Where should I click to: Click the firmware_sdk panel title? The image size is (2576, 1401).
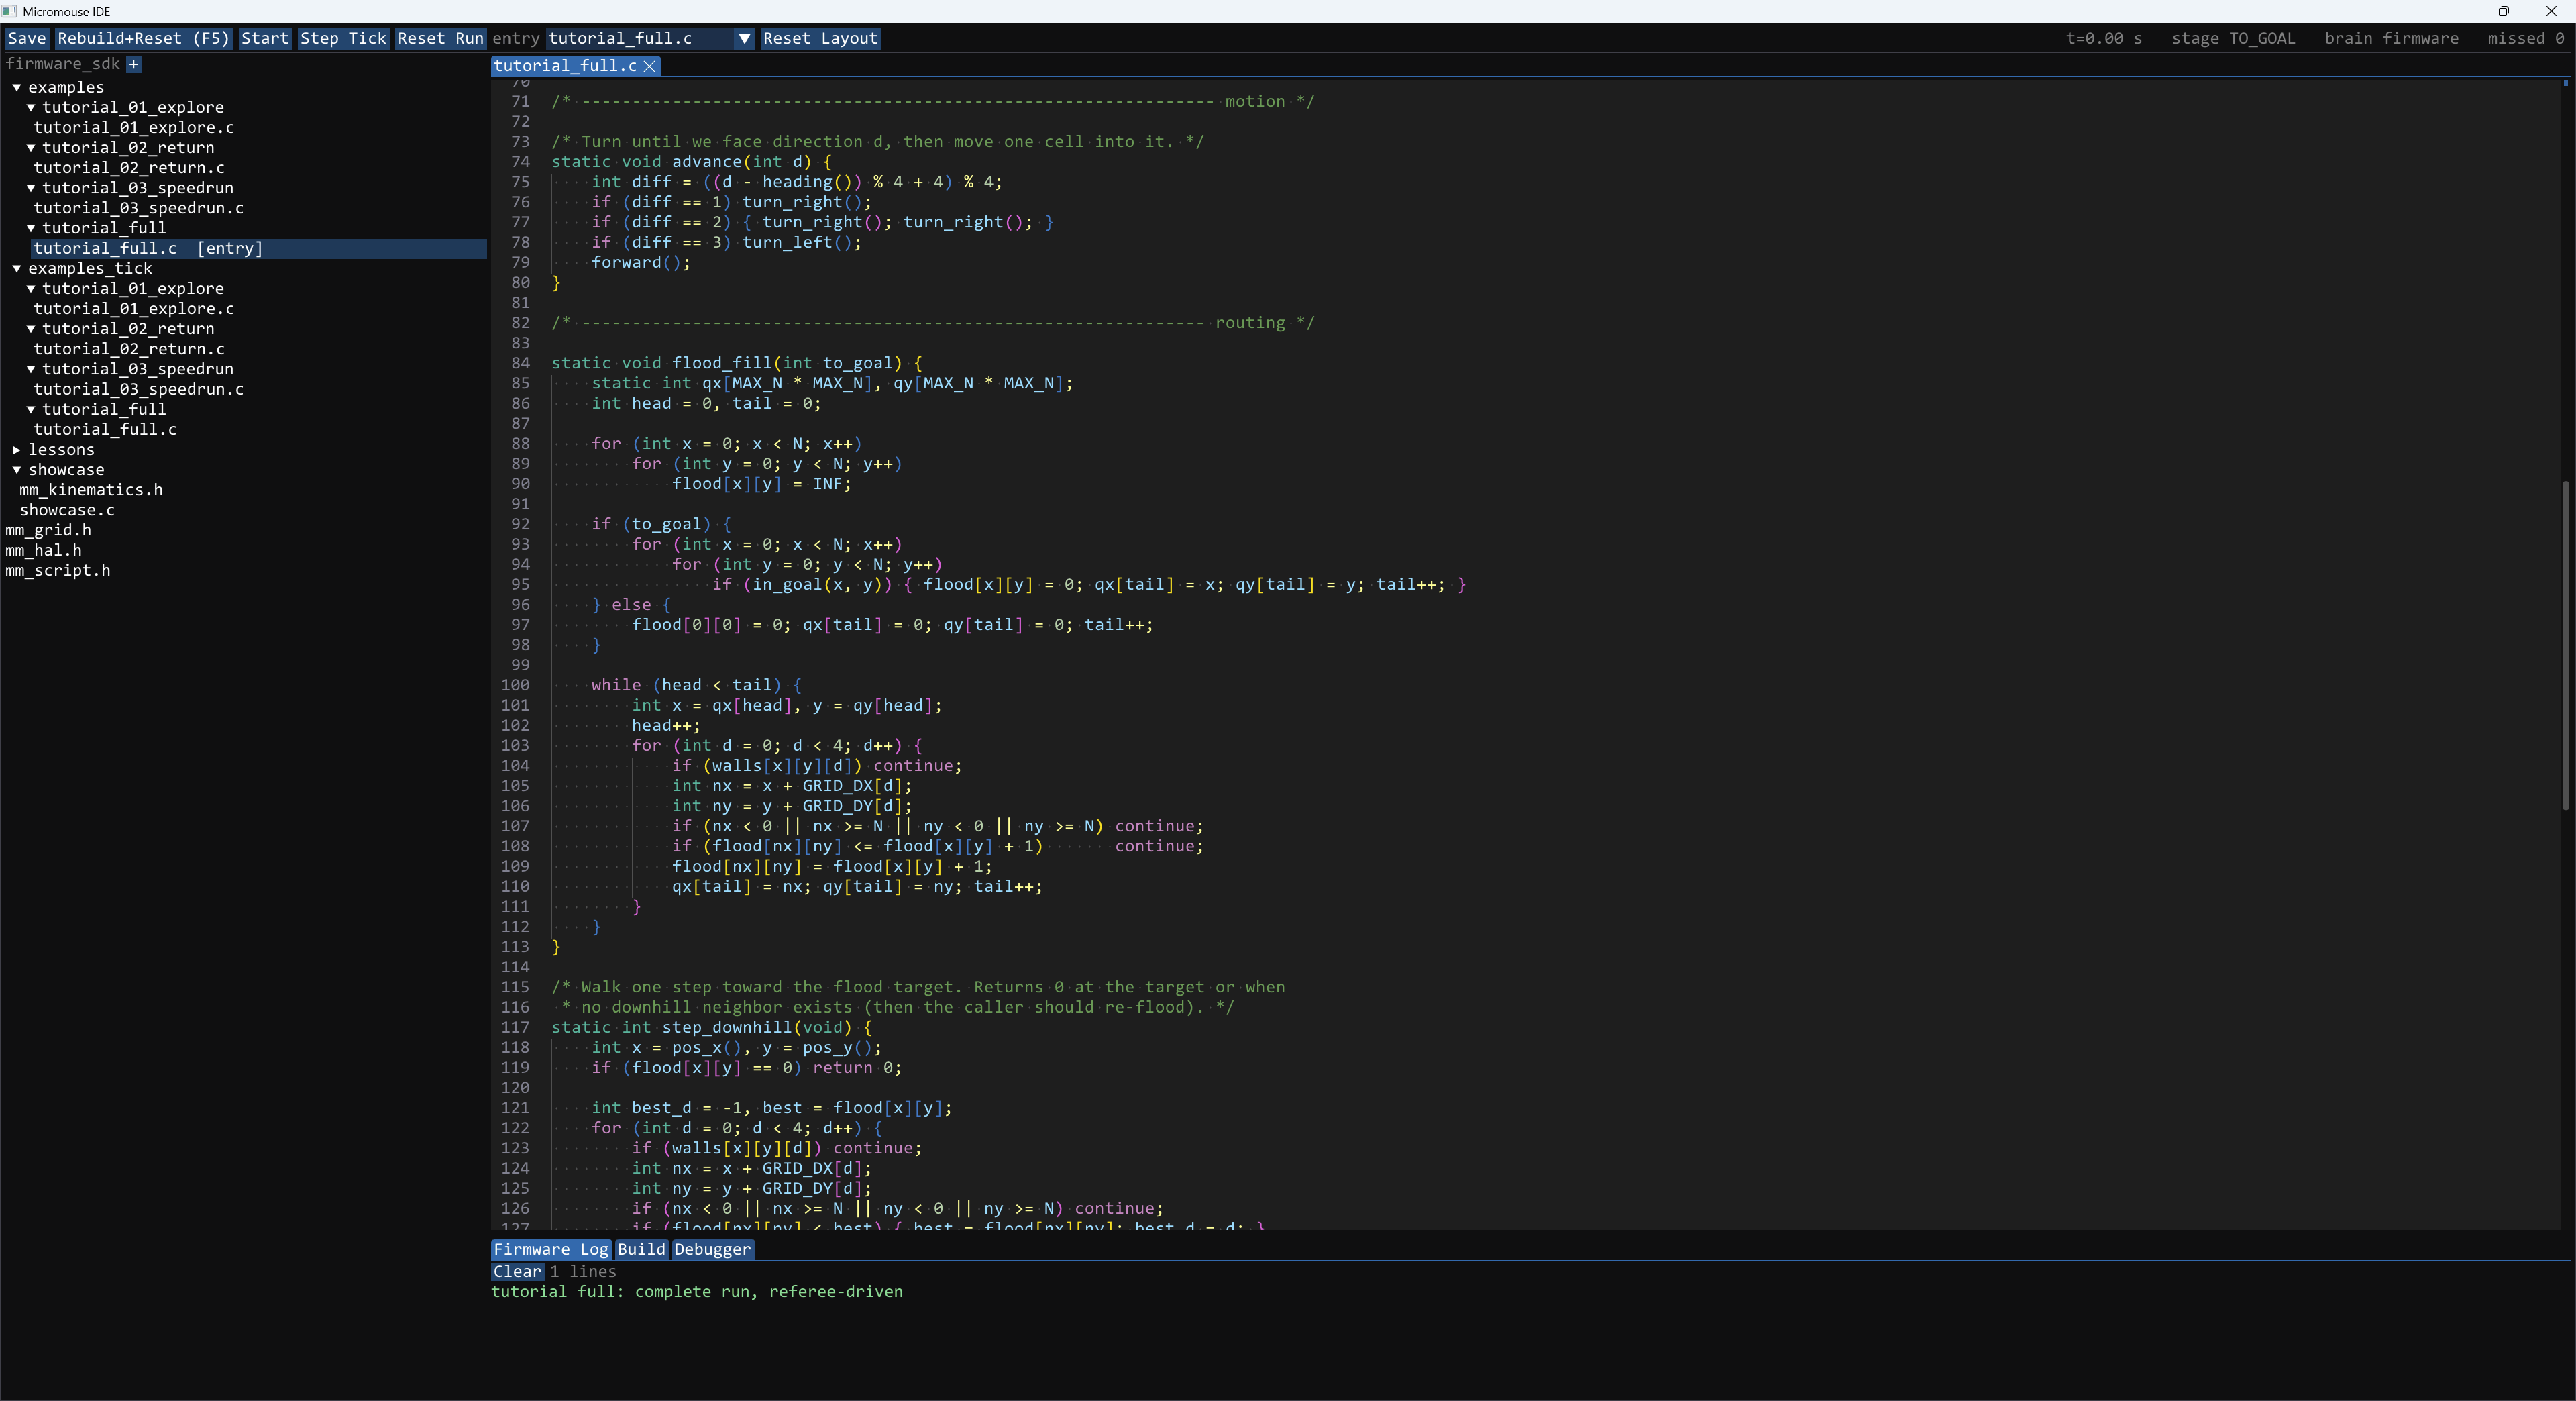tap(62, 64)
